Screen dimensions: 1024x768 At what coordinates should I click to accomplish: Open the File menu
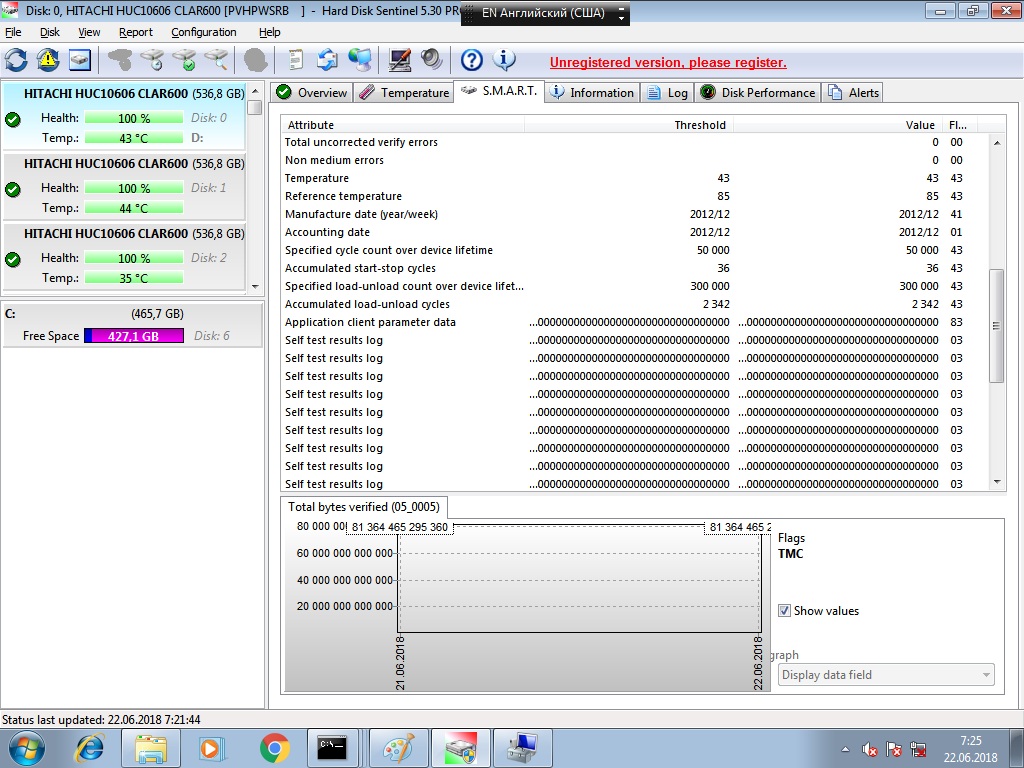click(x=13, y=32)
